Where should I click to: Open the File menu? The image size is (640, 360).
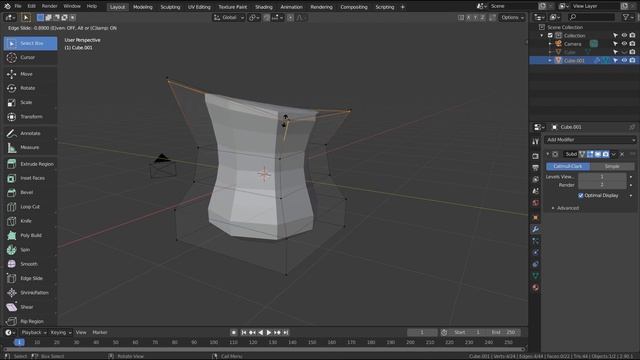18,7
